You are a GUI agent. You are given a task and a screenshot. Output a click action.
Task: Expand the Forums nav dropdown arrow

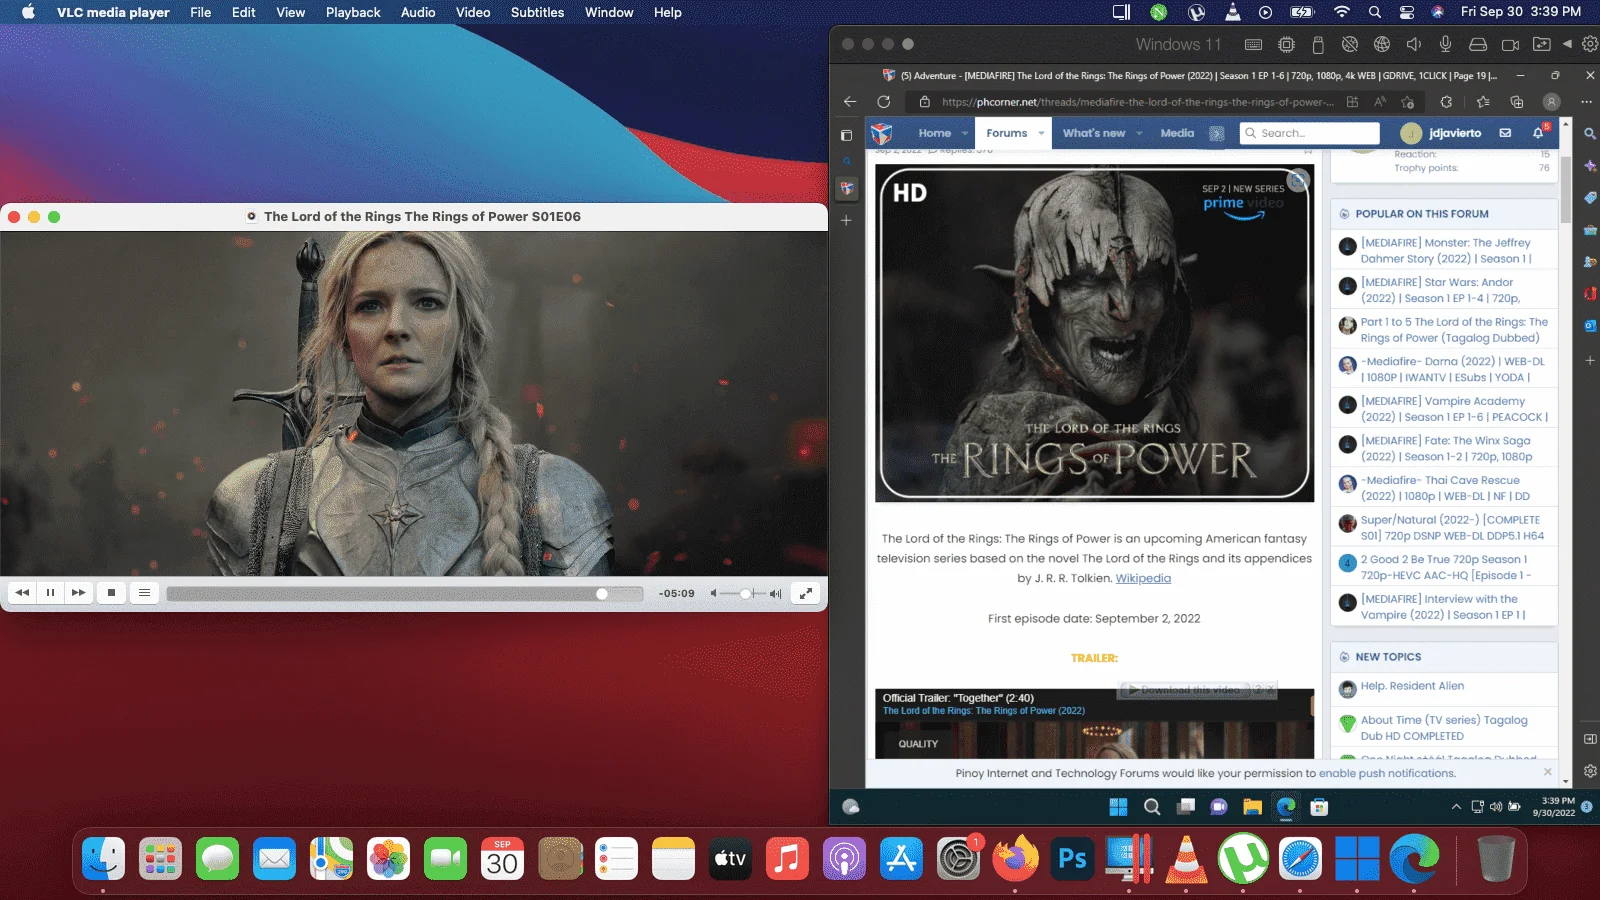point(1041,133)
